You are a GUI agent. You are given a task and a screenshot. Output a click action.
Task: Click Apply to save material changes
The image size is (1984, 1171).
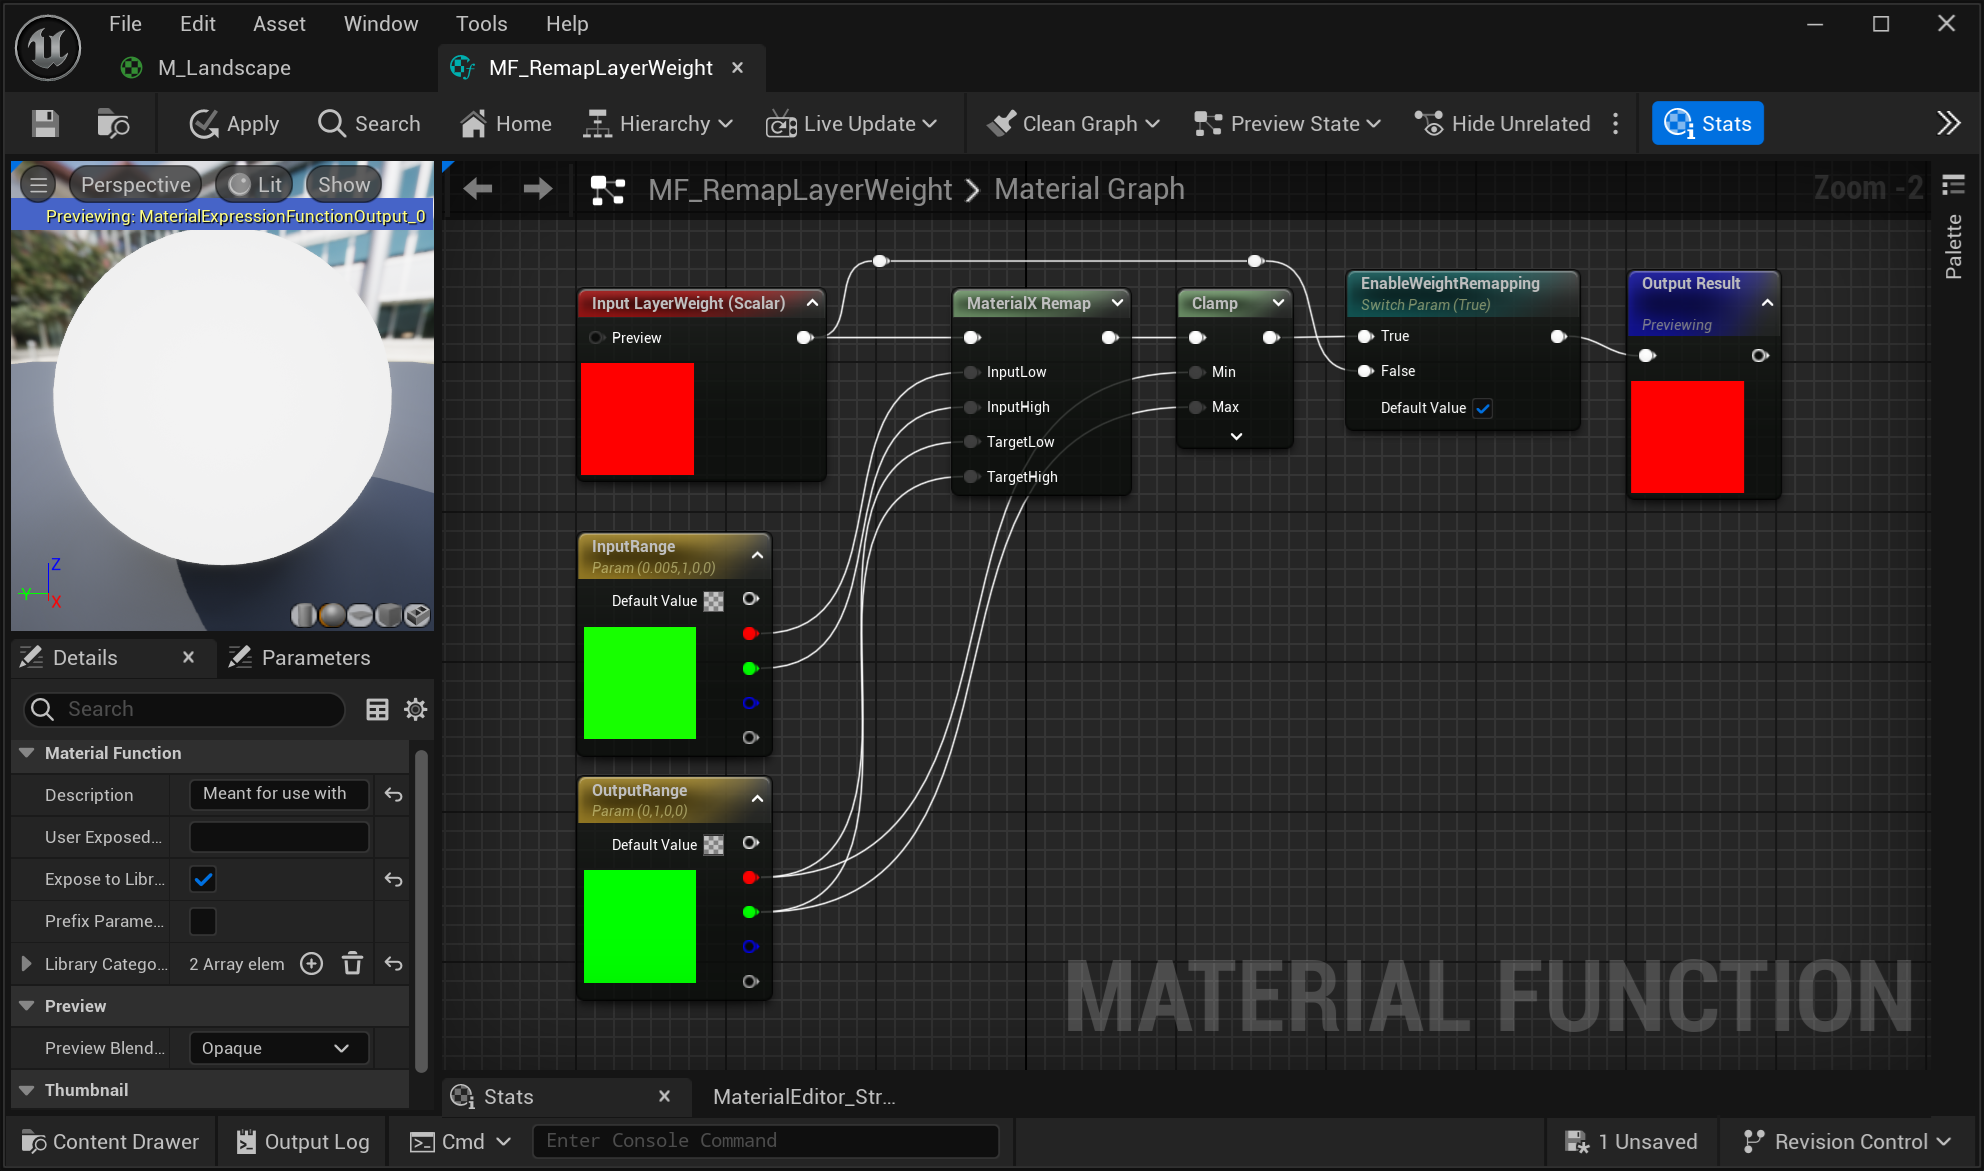click(x=233, y=123)
